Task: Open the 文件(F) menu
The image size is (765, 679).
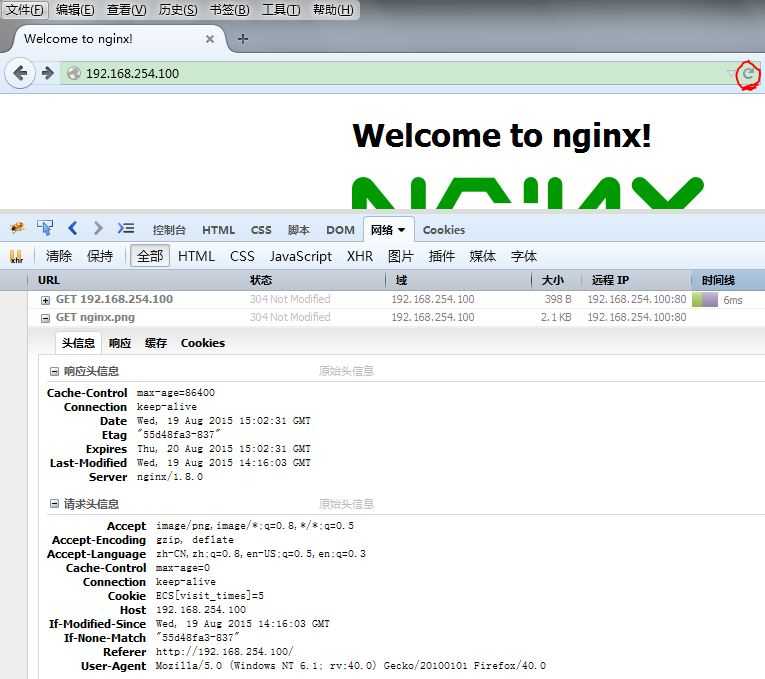Action: tap(24, 10)
